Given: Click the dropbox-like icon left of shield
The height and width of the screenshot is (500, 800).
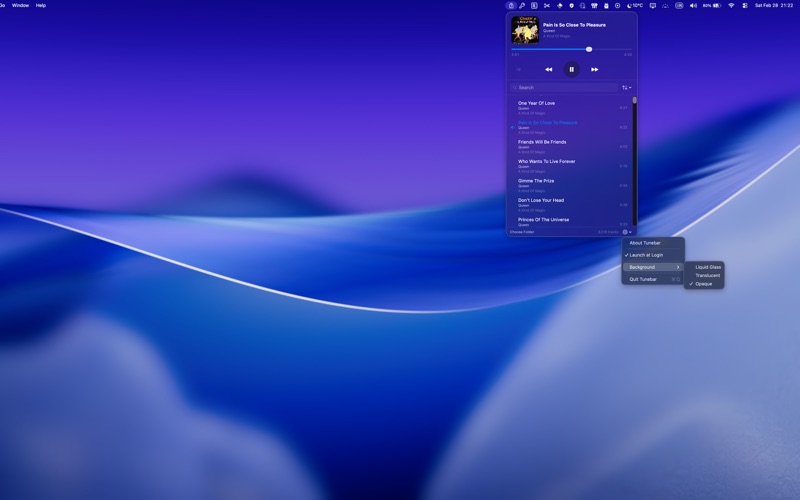Looking at the screenshot, I should tap(559, 6).
